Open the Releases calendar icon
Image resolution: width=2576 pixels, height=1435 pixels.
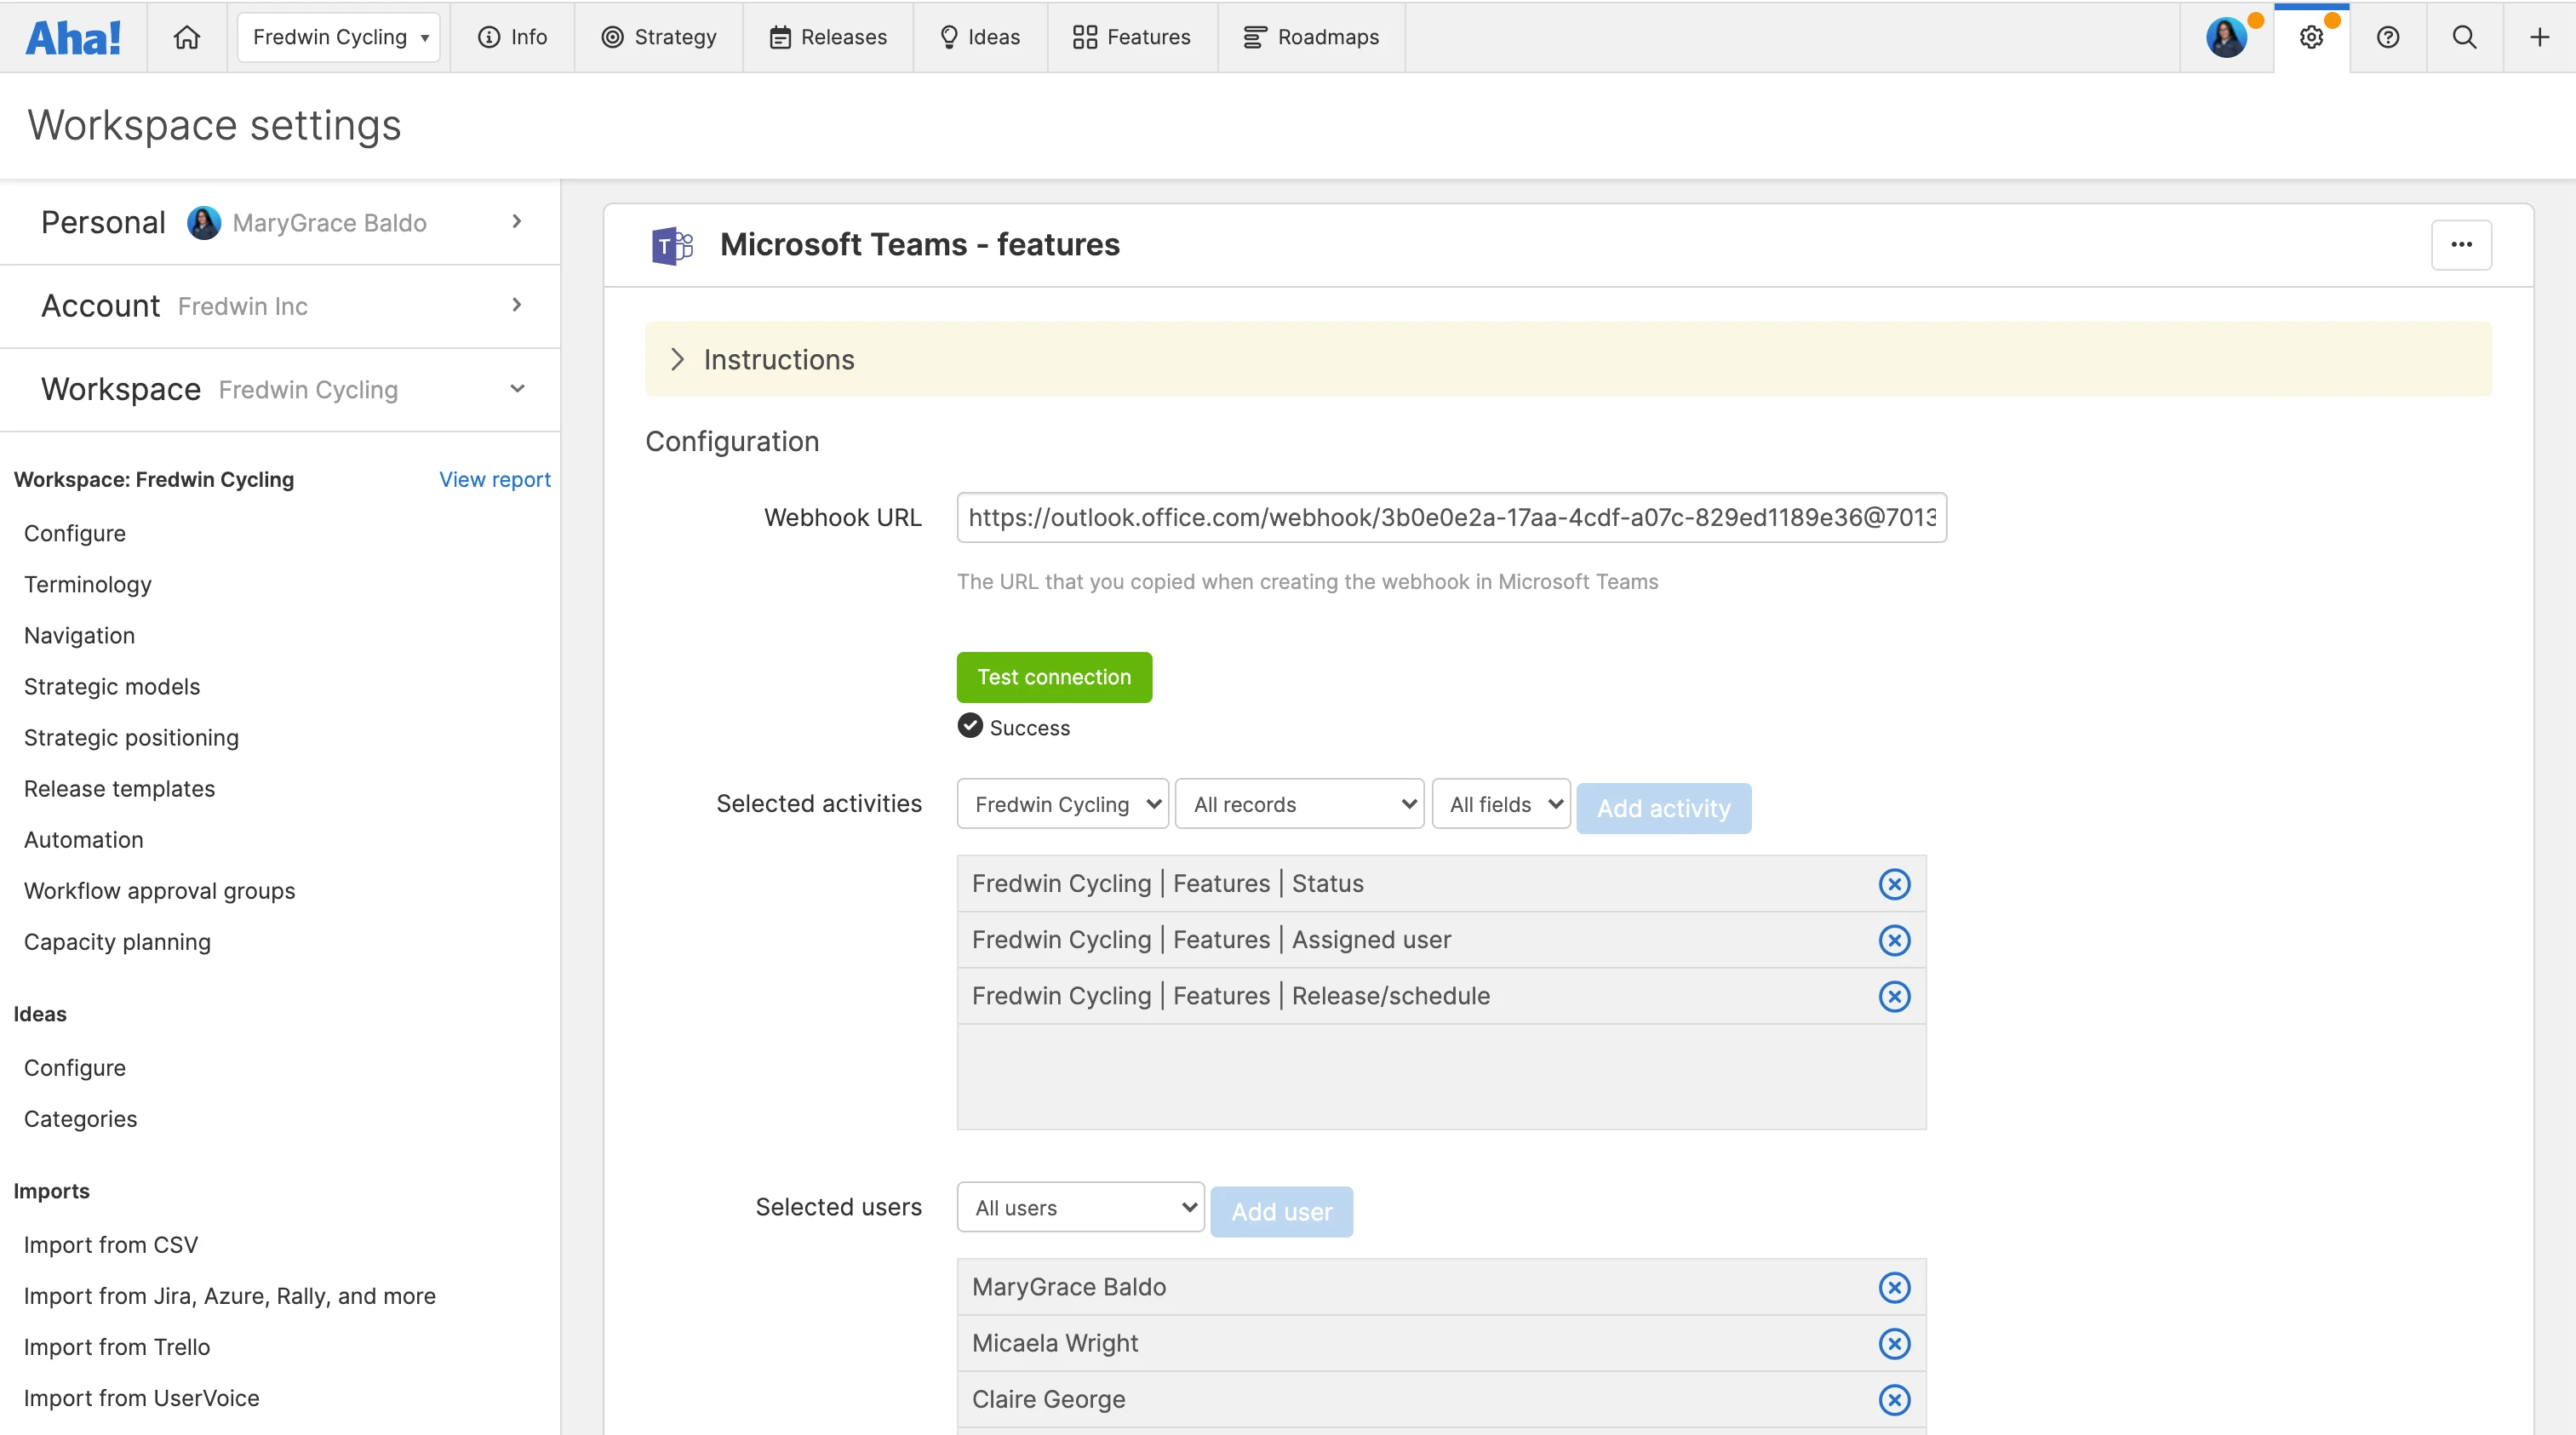pos(781,37)
